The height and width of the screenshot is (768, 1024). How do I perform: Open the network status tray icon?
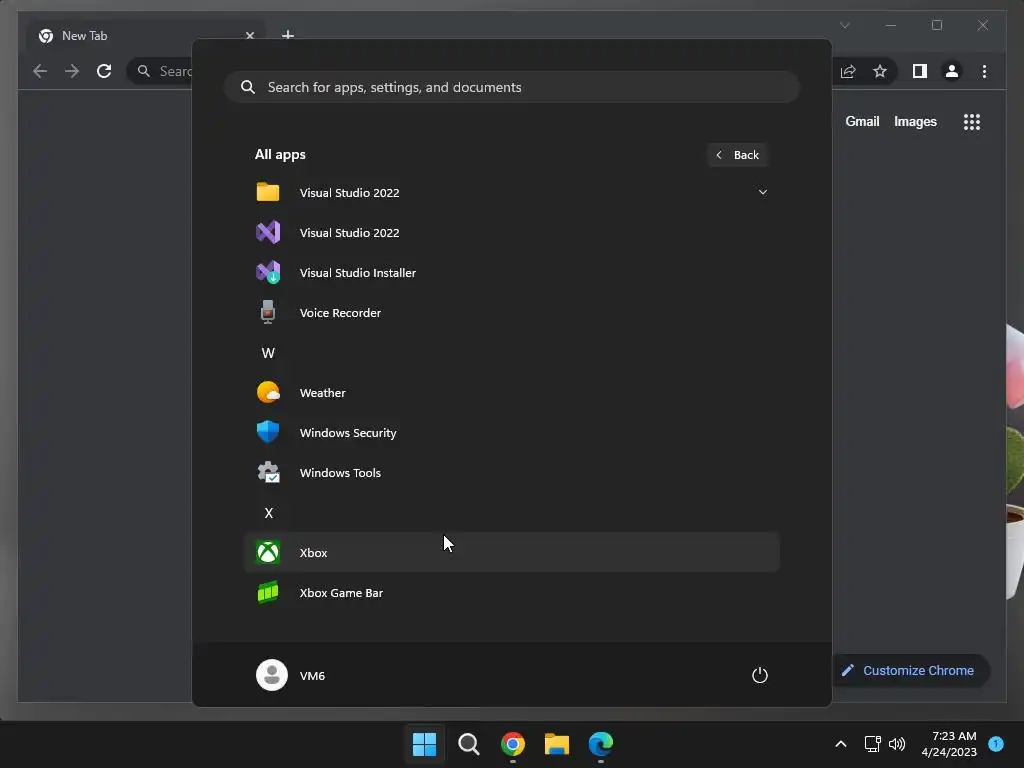pyautogui.click(x=872, y=744)
